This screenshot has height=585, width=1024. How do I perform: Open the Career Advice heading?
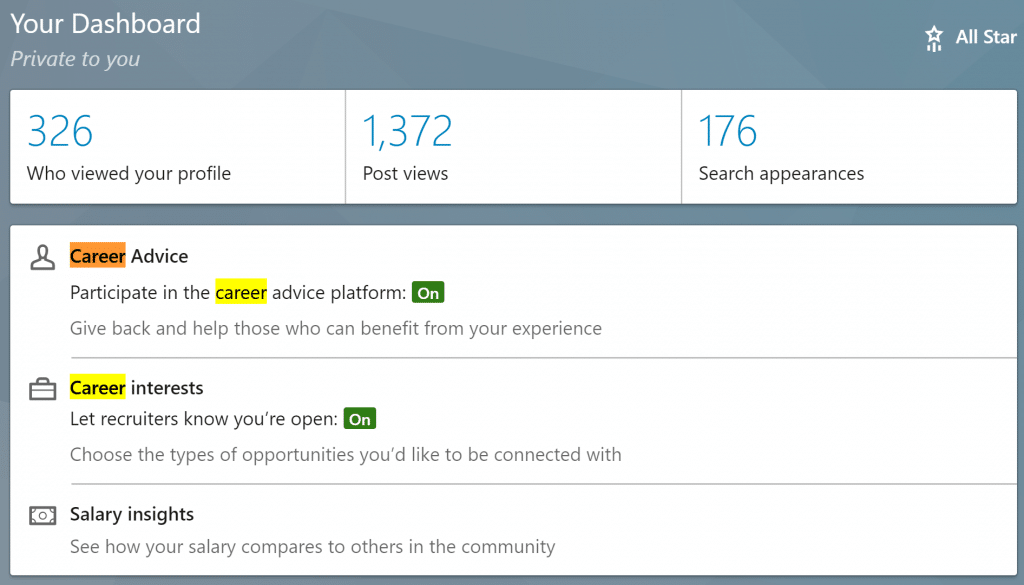point(129,256)
